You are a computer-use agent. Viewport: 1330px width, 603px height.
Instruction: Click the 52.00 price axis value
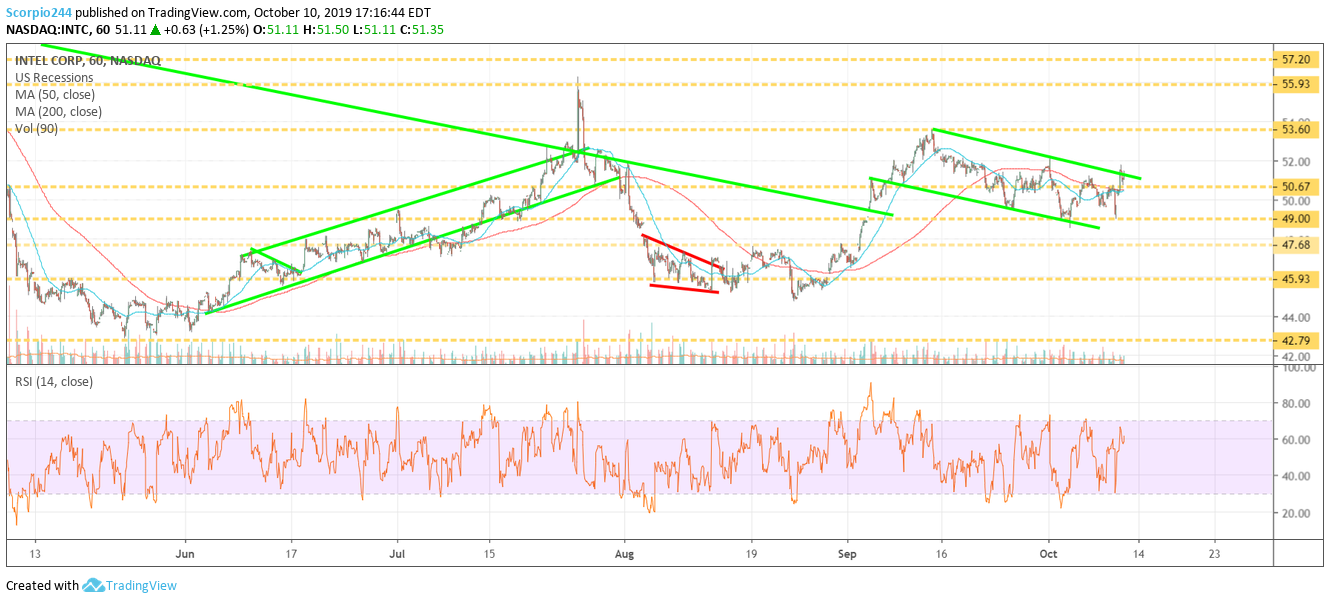coord(1296,161)
